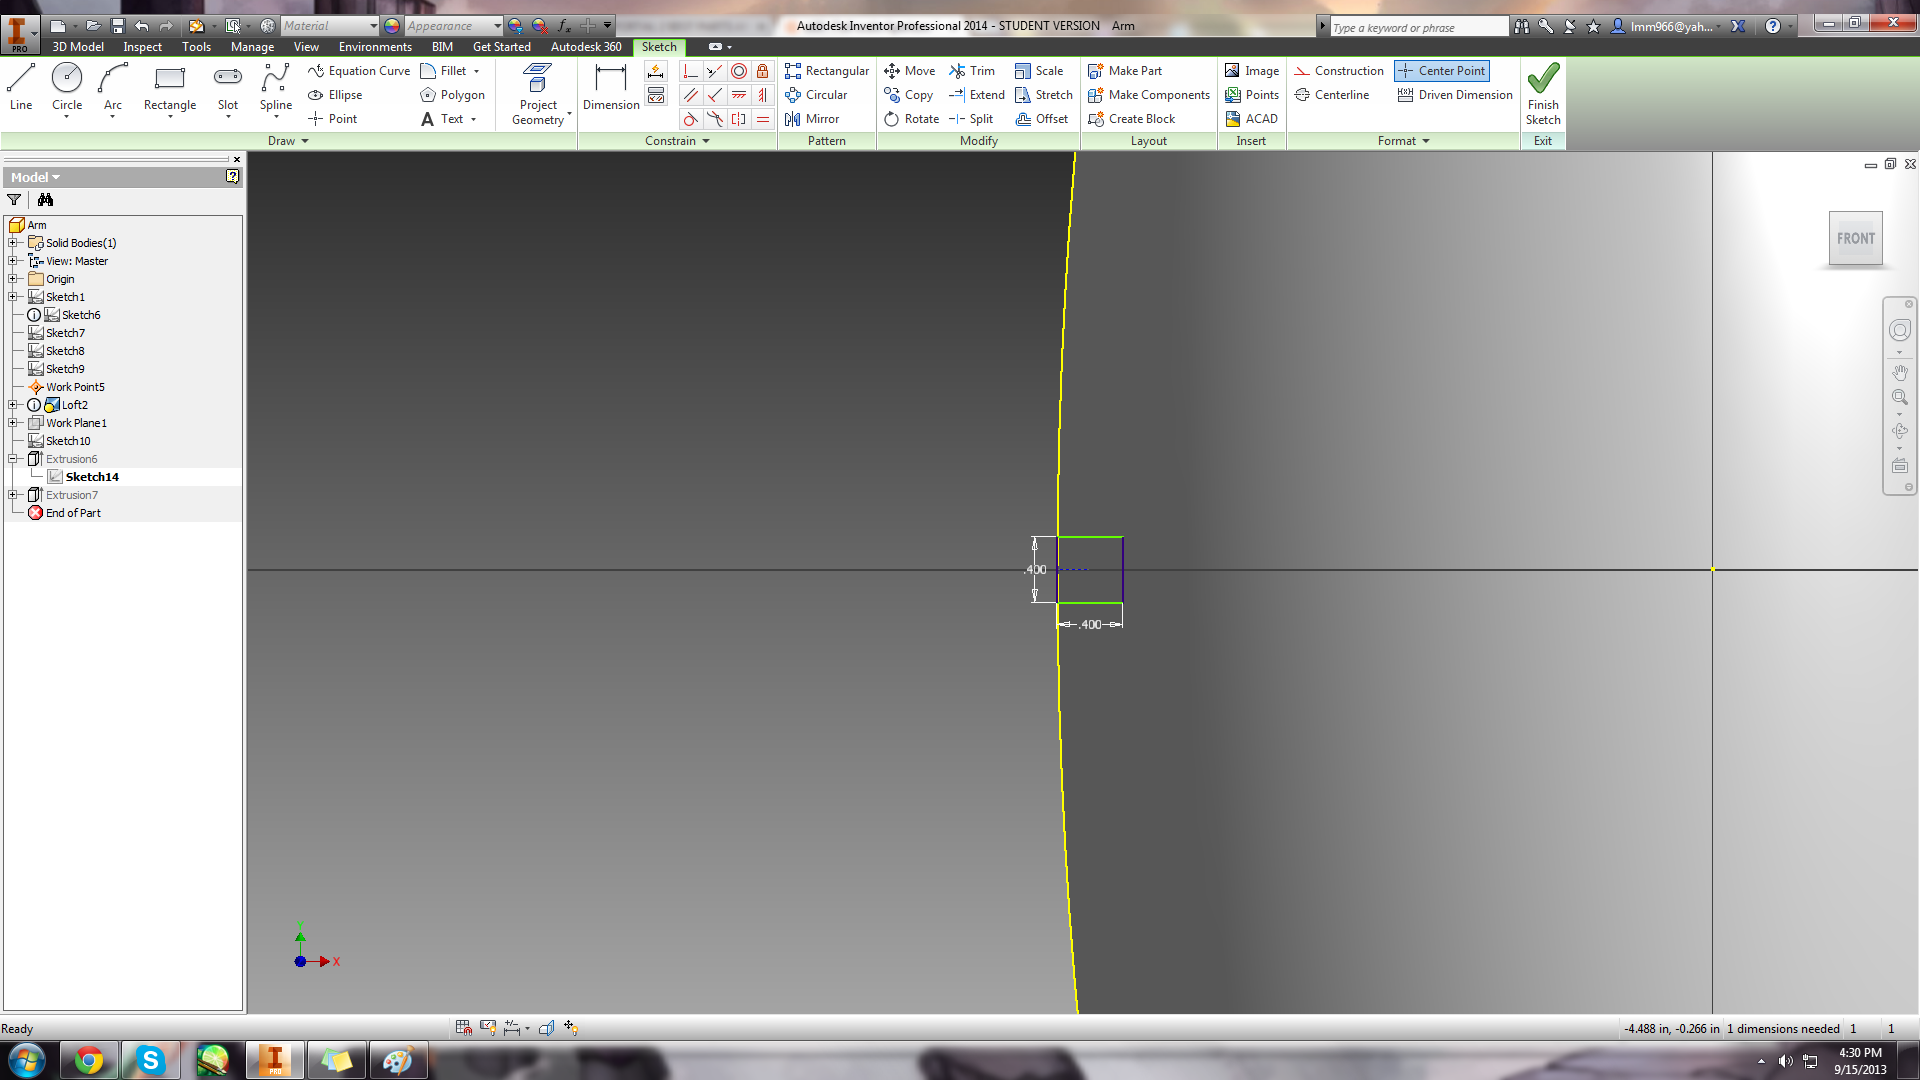Open the Draw panel dropdown
The image size is (1920, 1080).
click(x=288, y=141)
